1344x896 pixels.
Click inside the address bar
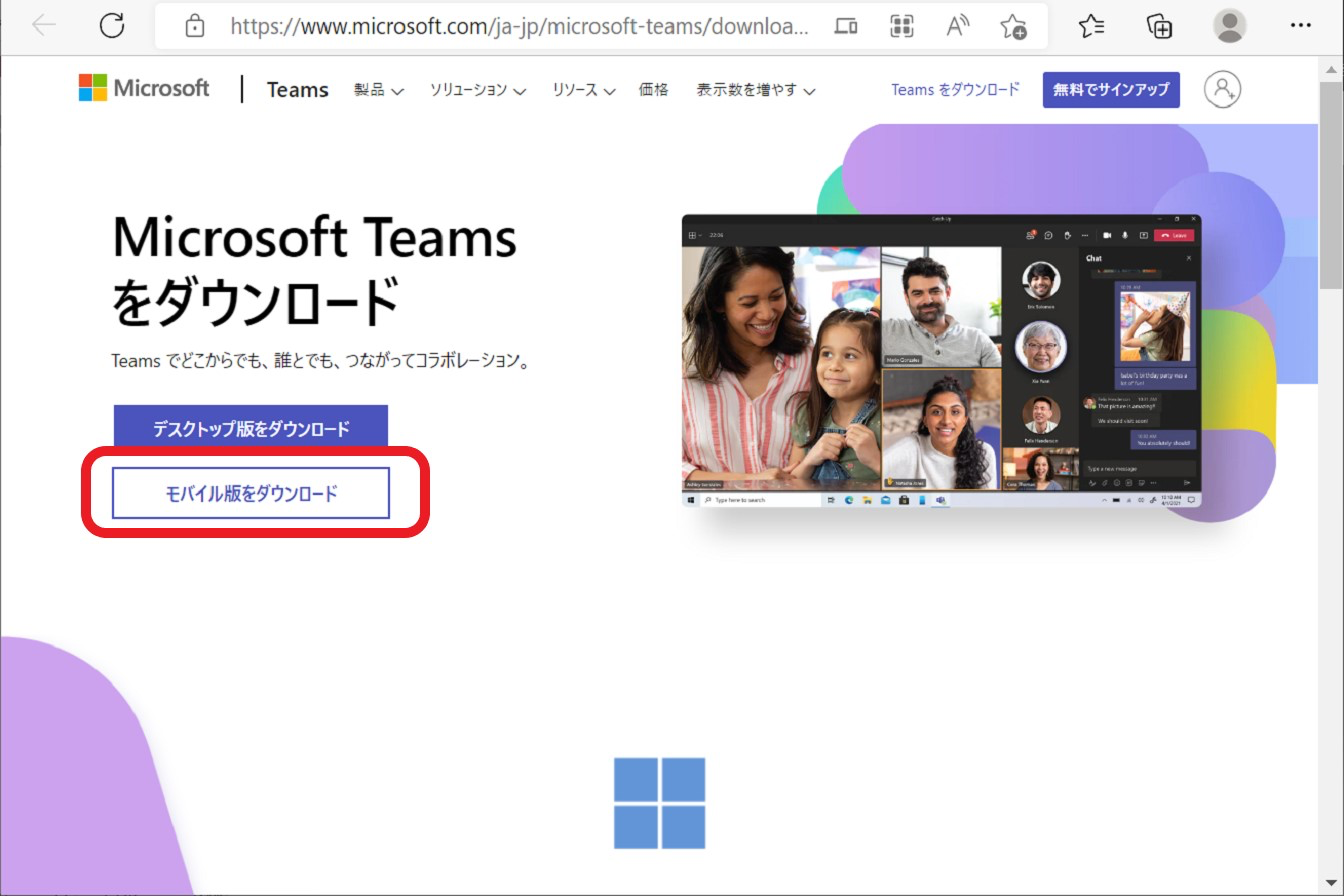coord(500,26)
